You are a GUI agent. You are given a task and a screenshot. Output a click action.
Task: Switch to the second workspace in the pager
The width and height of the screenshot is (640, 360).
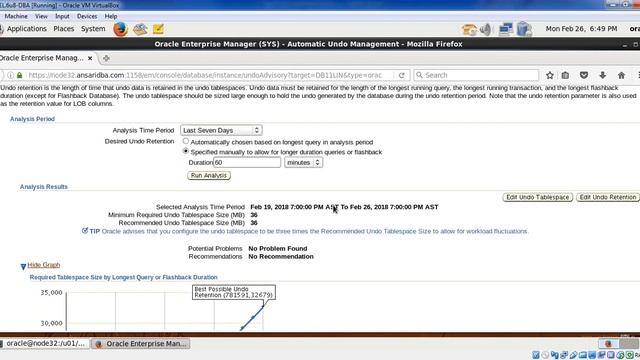click(629, 343)
